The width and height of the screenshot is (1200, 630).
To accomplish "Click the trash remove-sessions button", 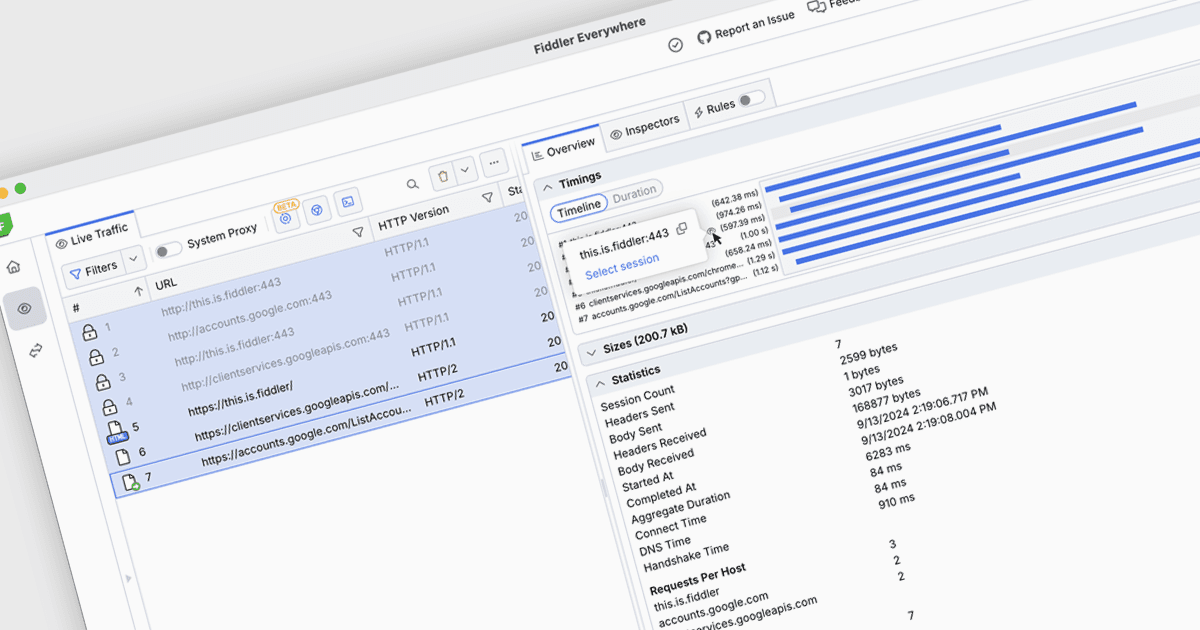I will [442, 175].
